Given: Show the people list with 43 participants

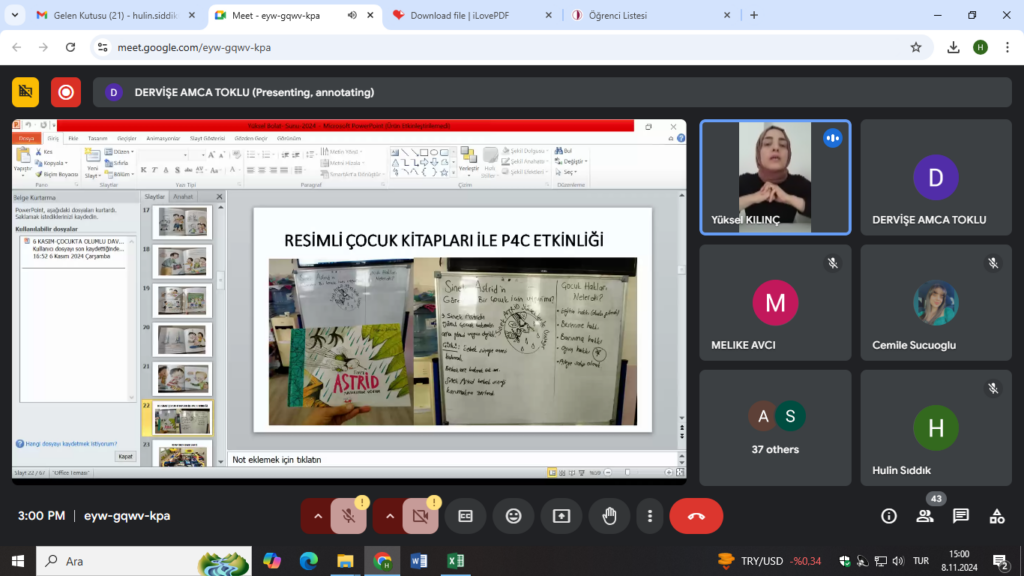Looking at the screenshot, I should pyautogui.click(x=925, y=516).
